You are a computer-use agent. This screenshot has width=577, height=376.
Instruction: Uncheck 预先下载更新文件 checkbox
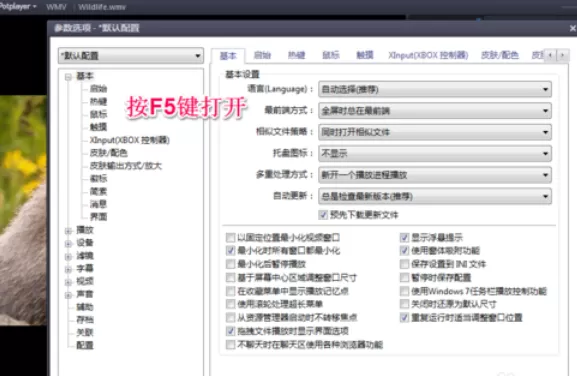point(323,215)
